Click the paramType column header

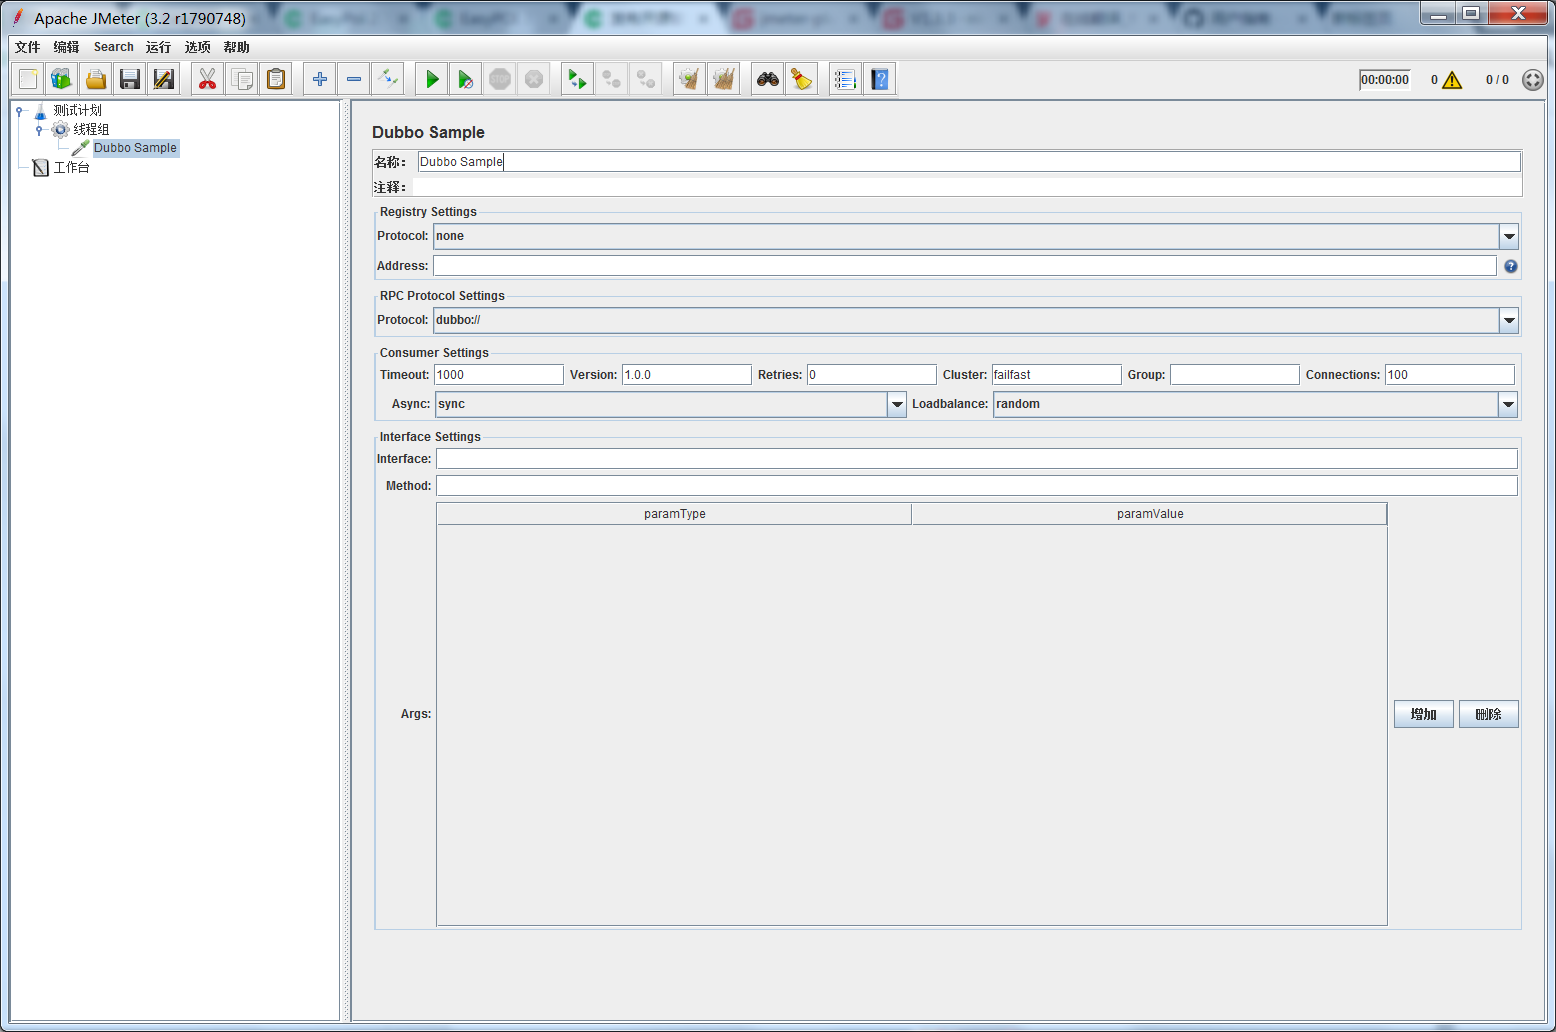674,514
